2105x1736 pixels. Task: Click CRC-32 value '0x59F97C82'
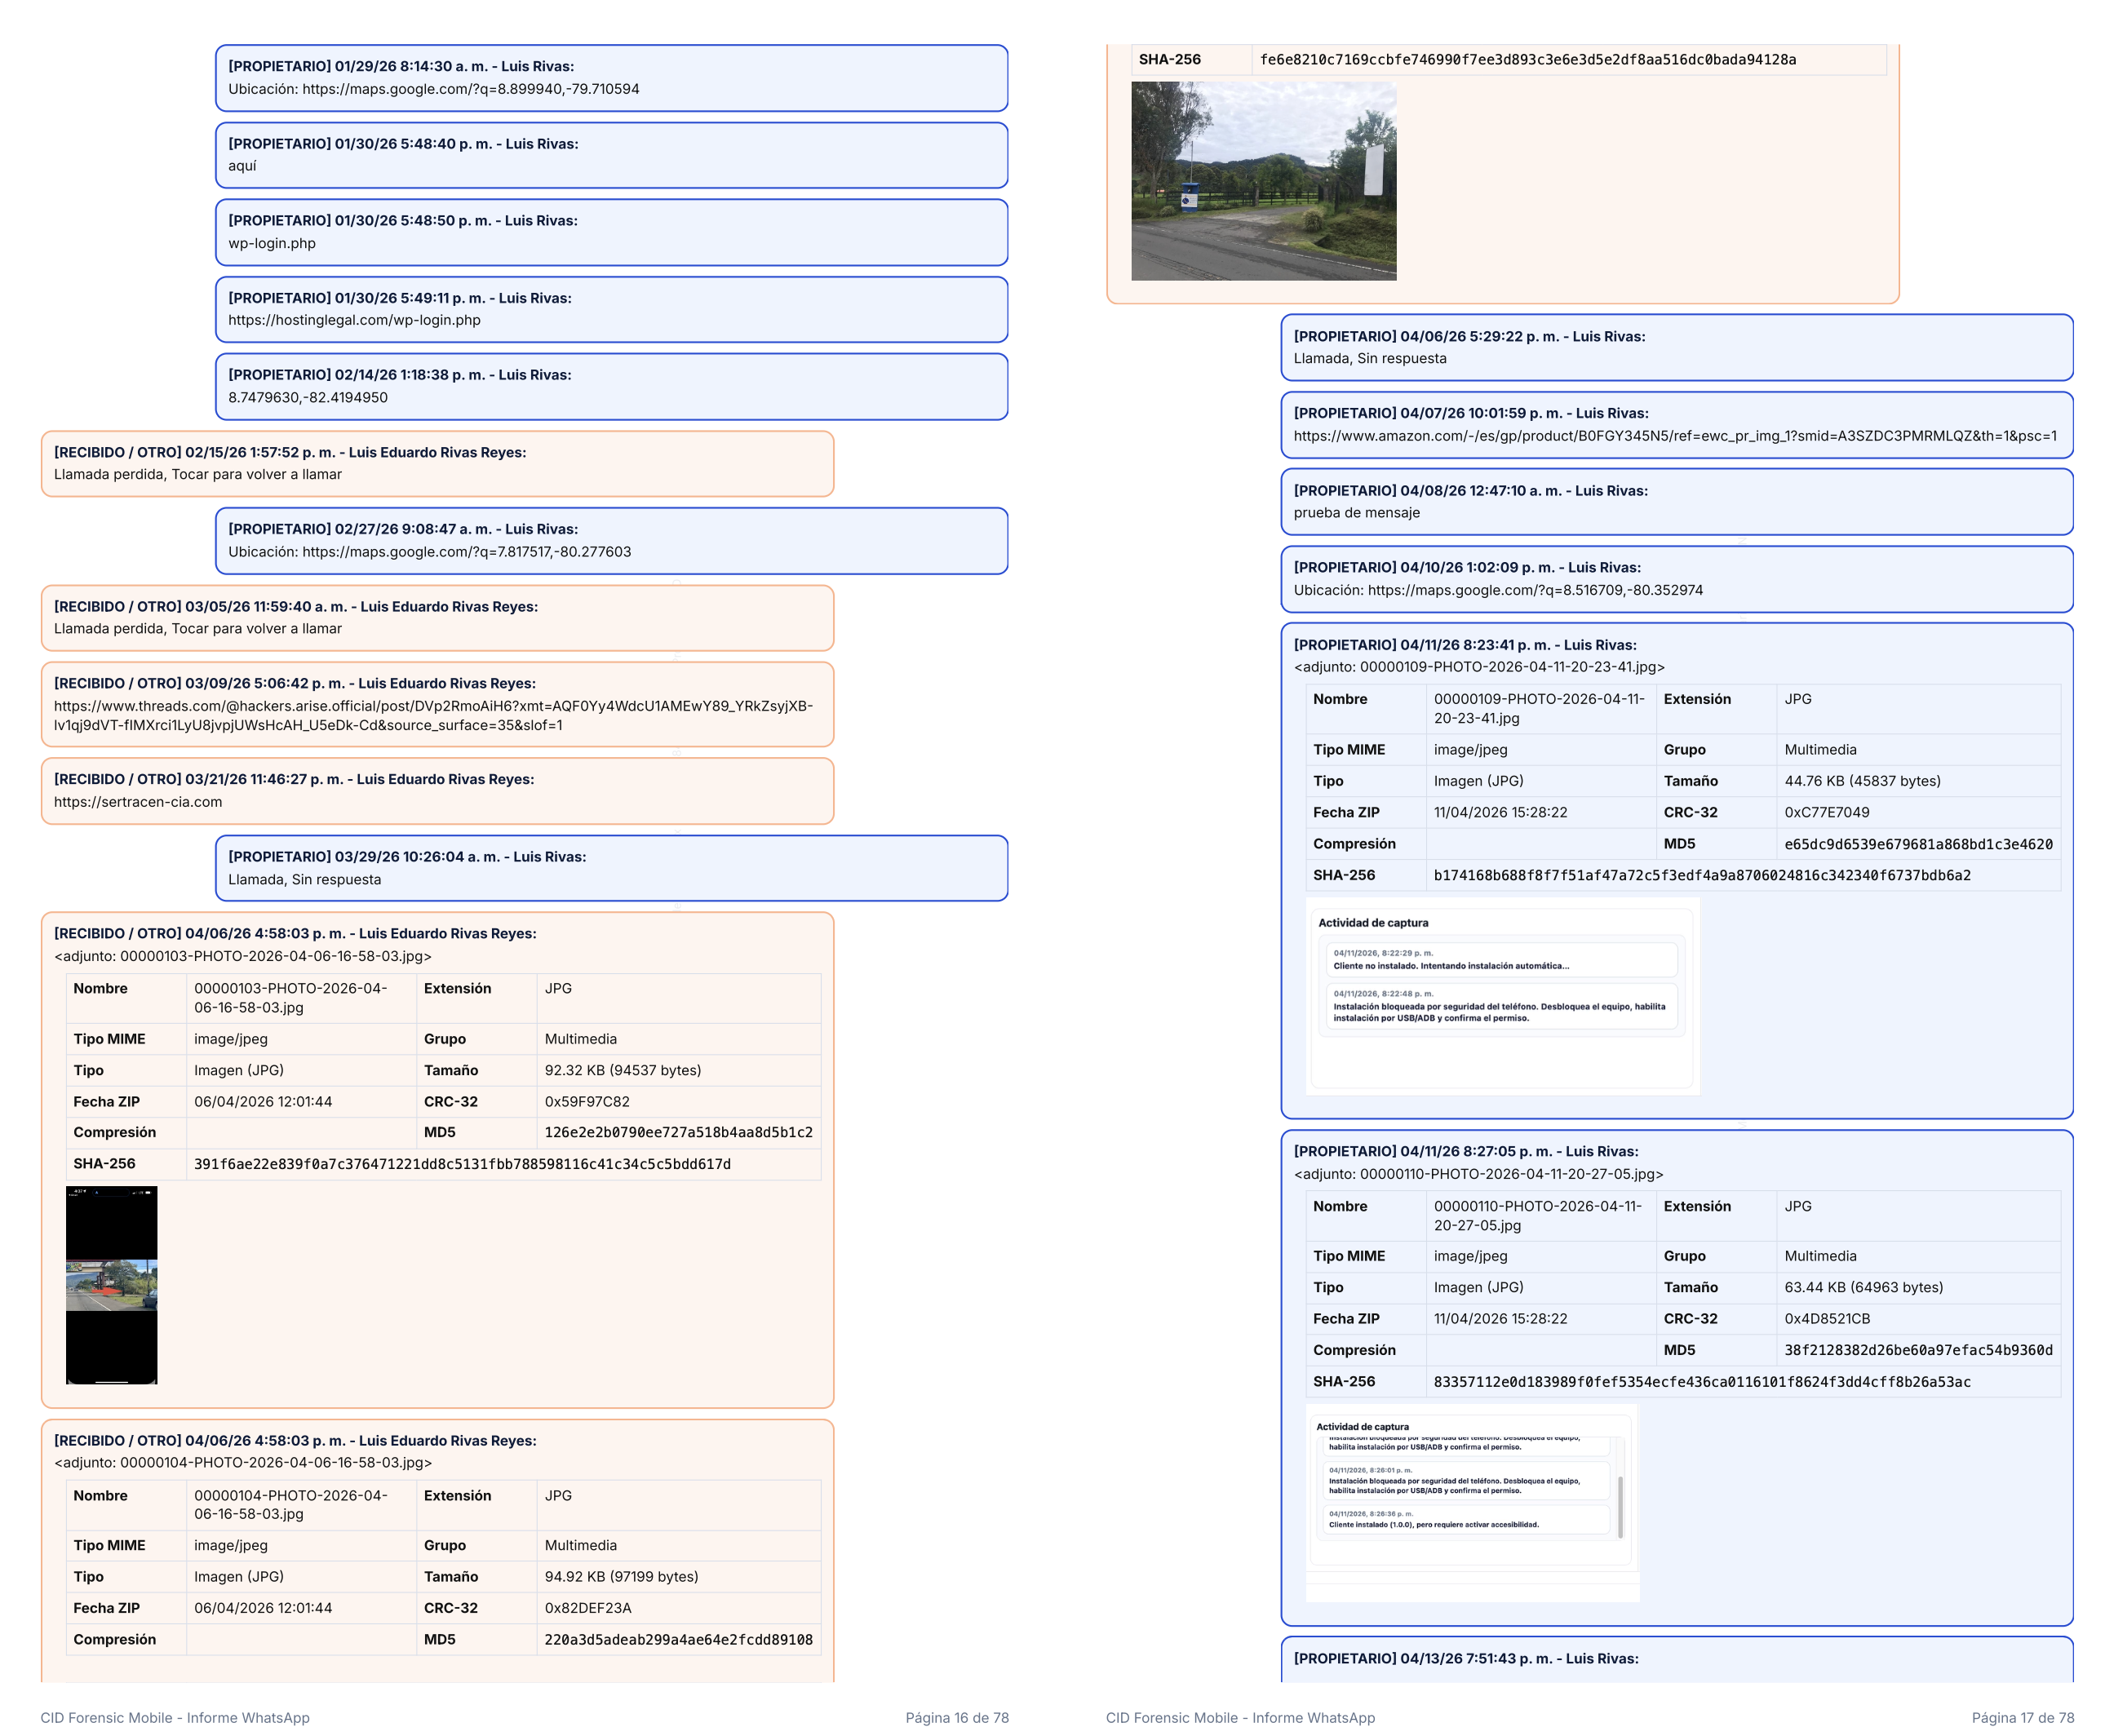click(x=587, y=1102)
